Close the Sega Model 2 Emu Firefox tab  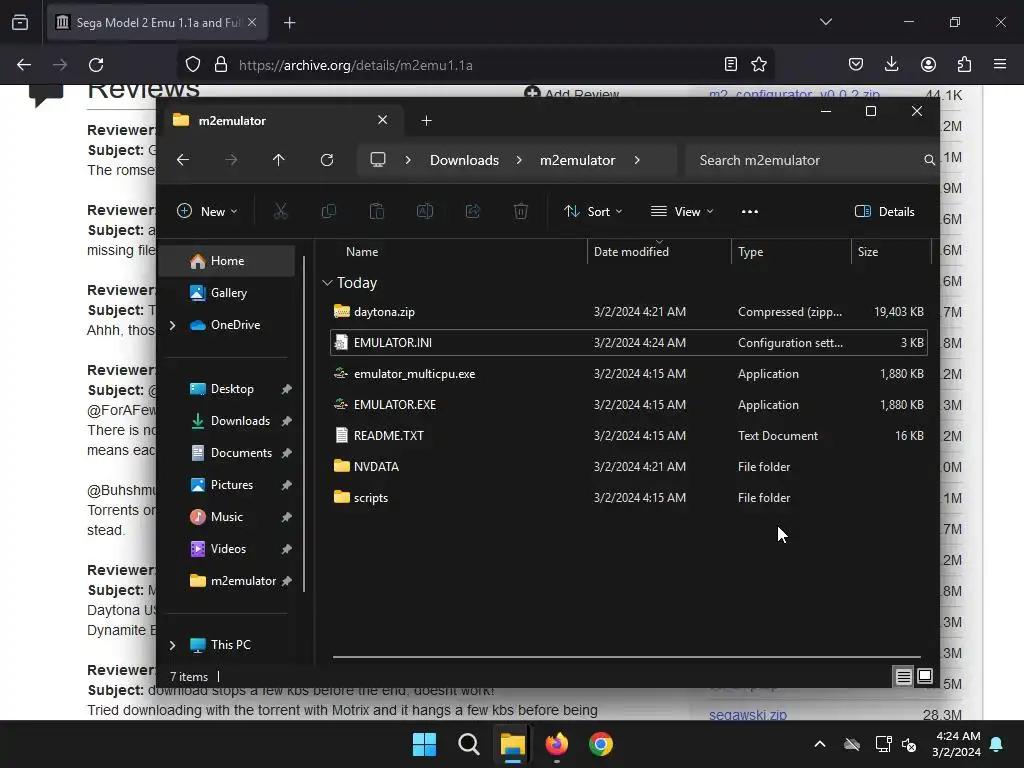click(252, 22)
